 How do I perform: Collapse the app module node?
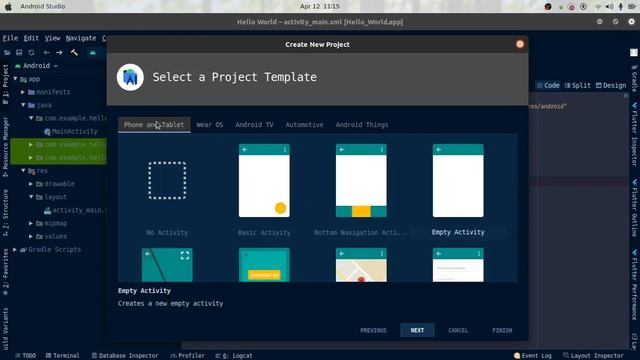tap(16, 79)
